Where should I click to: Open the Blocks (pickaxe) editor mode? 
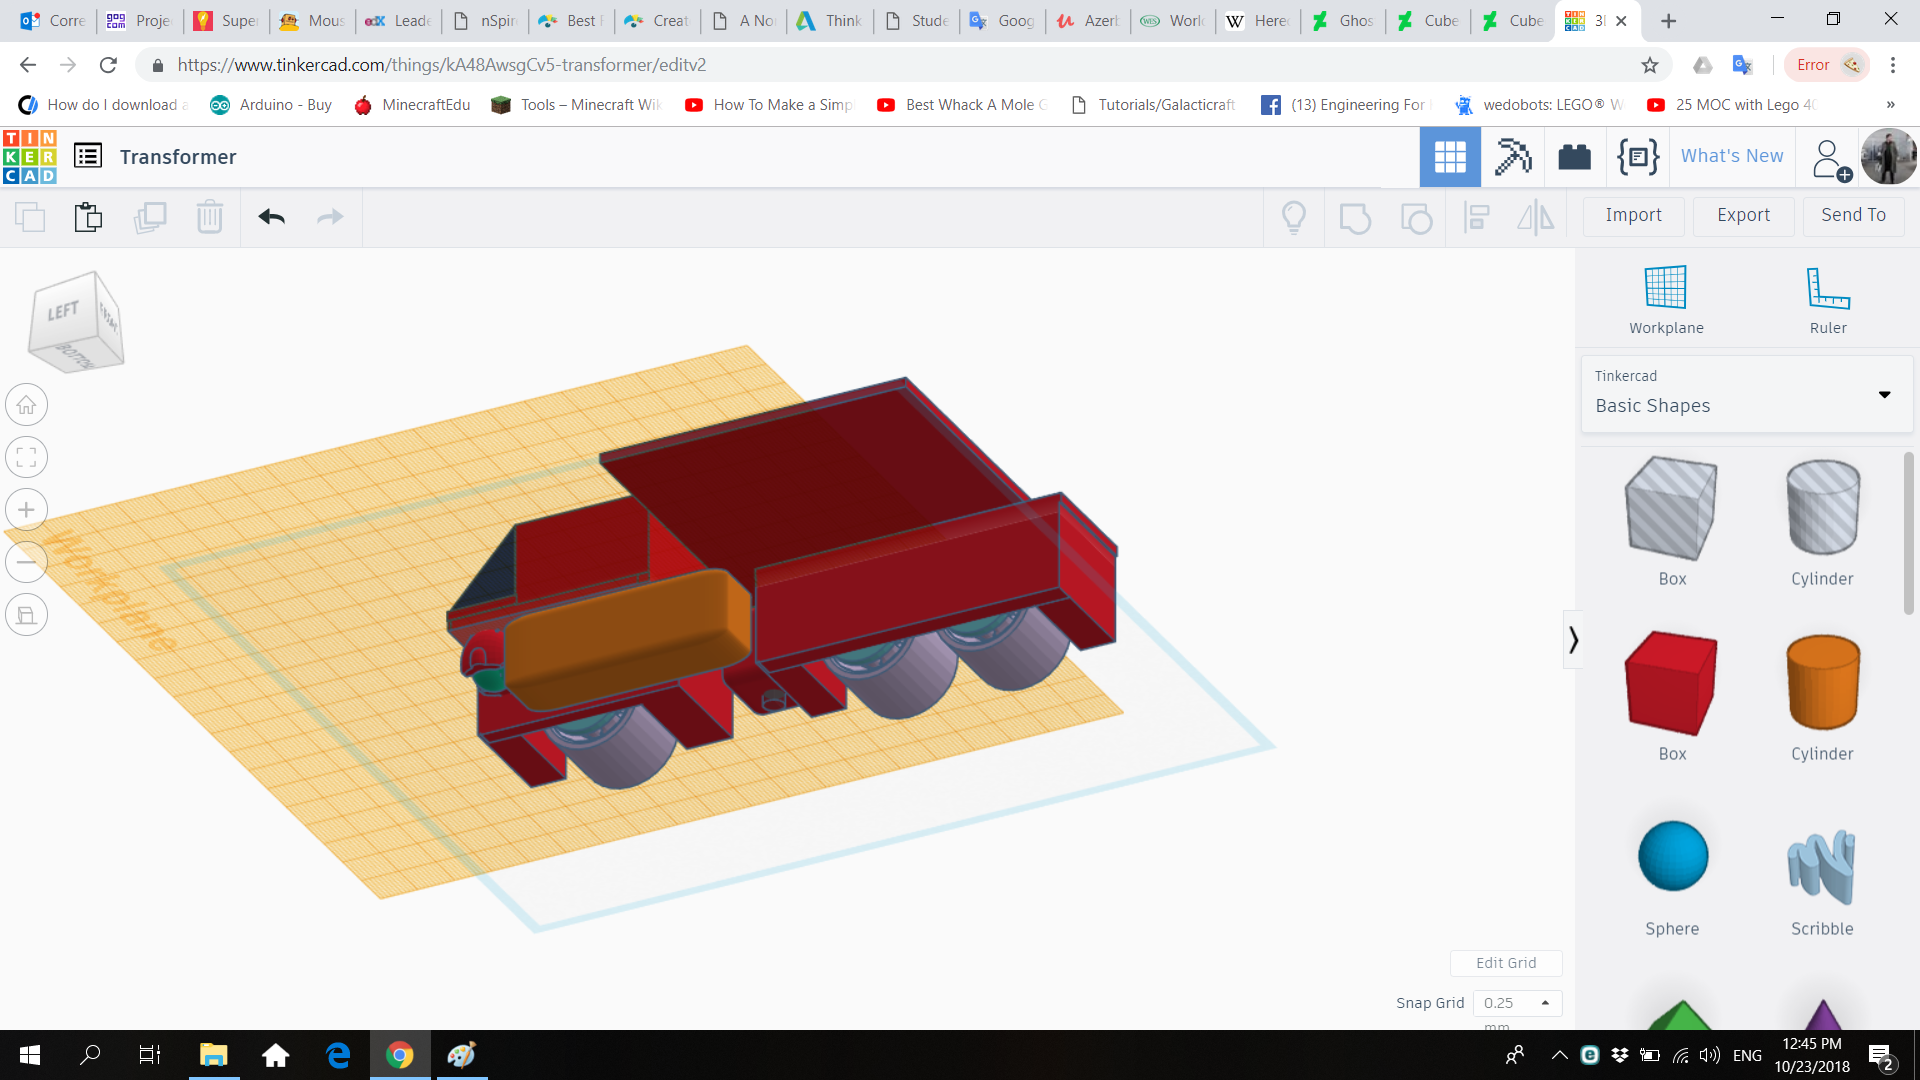click(1512, 157)
